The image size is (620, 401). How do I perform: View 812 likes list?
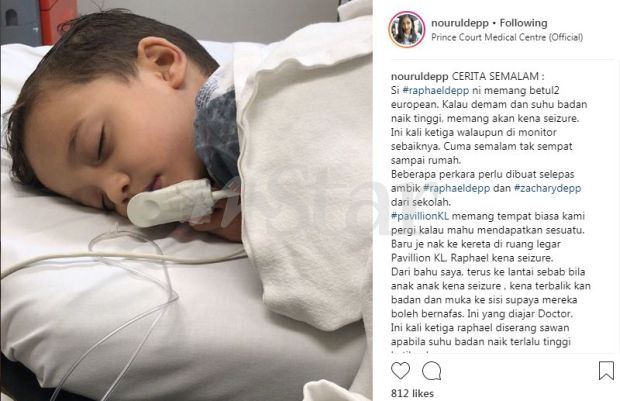coord(412,393)
